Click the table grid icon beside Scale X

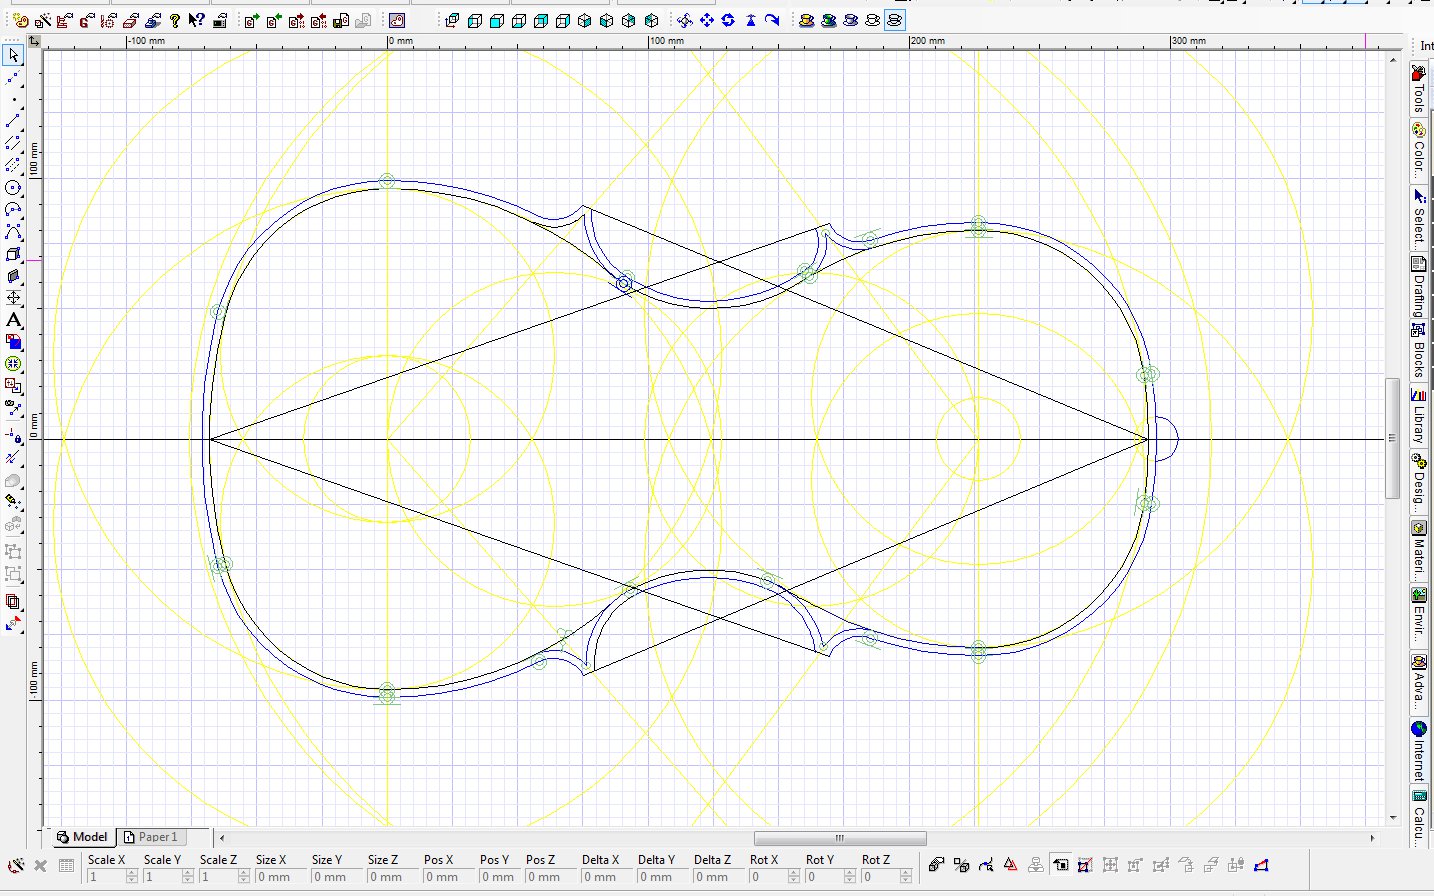(66, 866)
